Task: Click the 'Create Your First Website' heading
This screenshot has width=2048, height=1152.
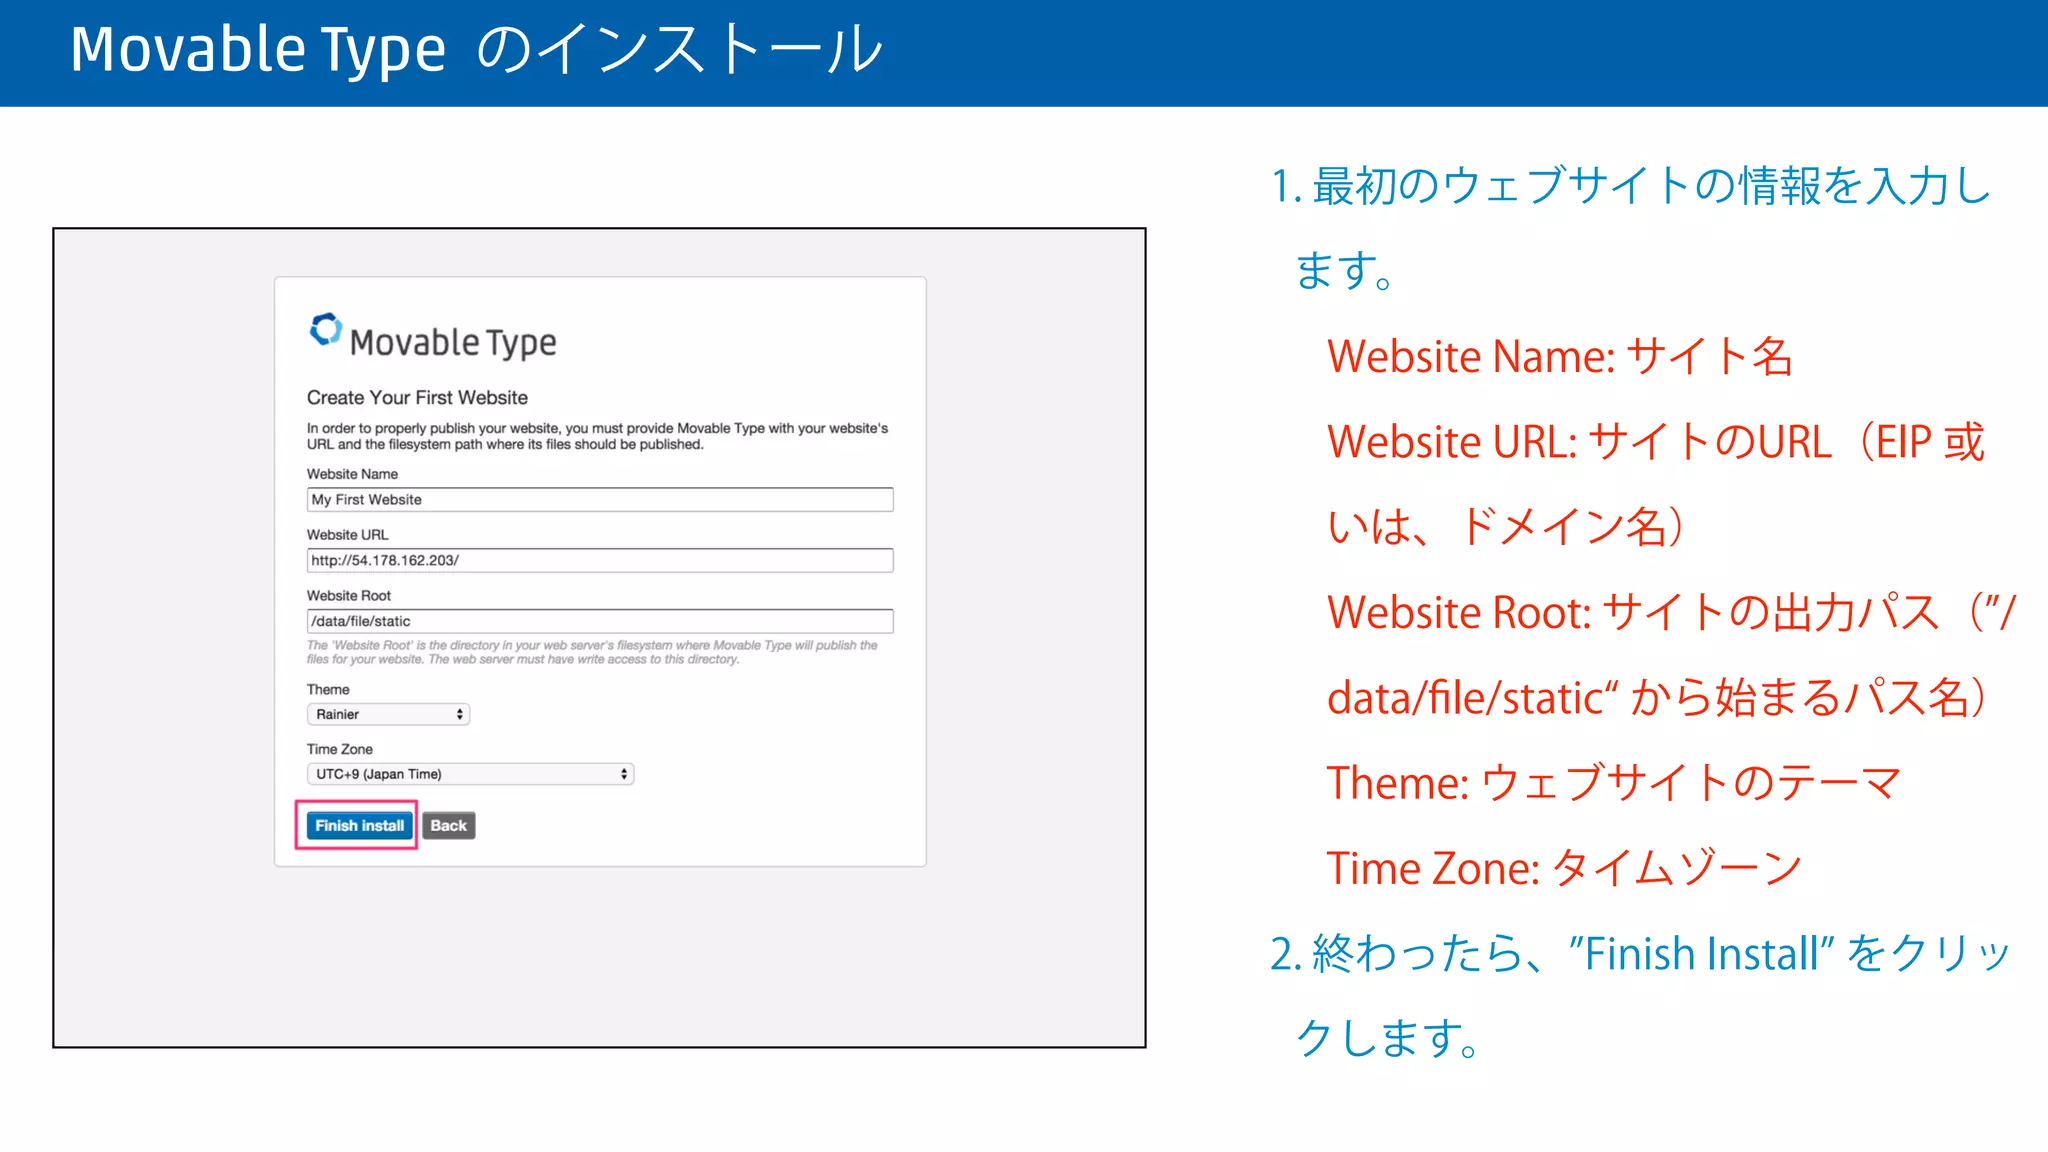Action: [x=417, y=397]
